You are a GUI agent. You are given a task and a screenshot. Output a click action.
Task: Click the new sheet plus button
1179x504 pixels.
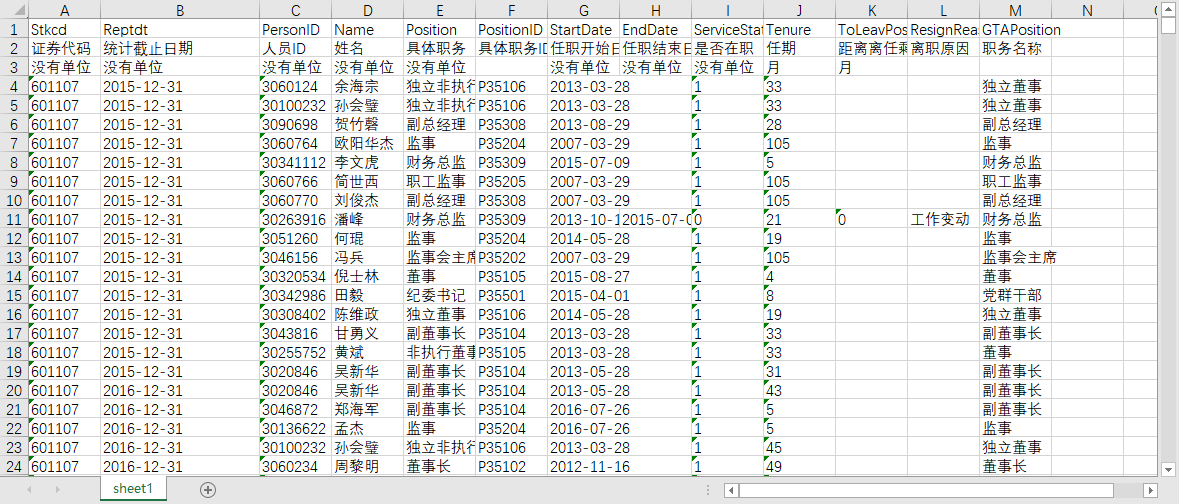point(208,489)
